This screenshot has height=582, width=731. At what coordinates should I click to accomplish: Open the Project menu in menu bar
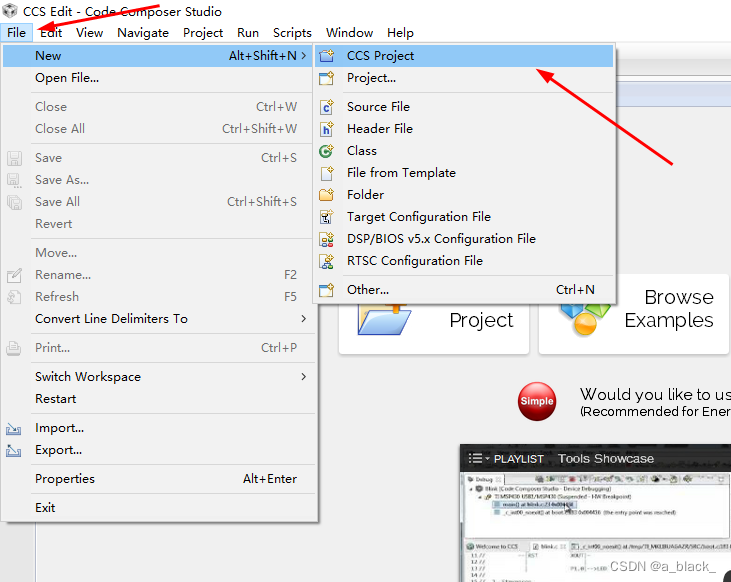(x=203, y=33)
